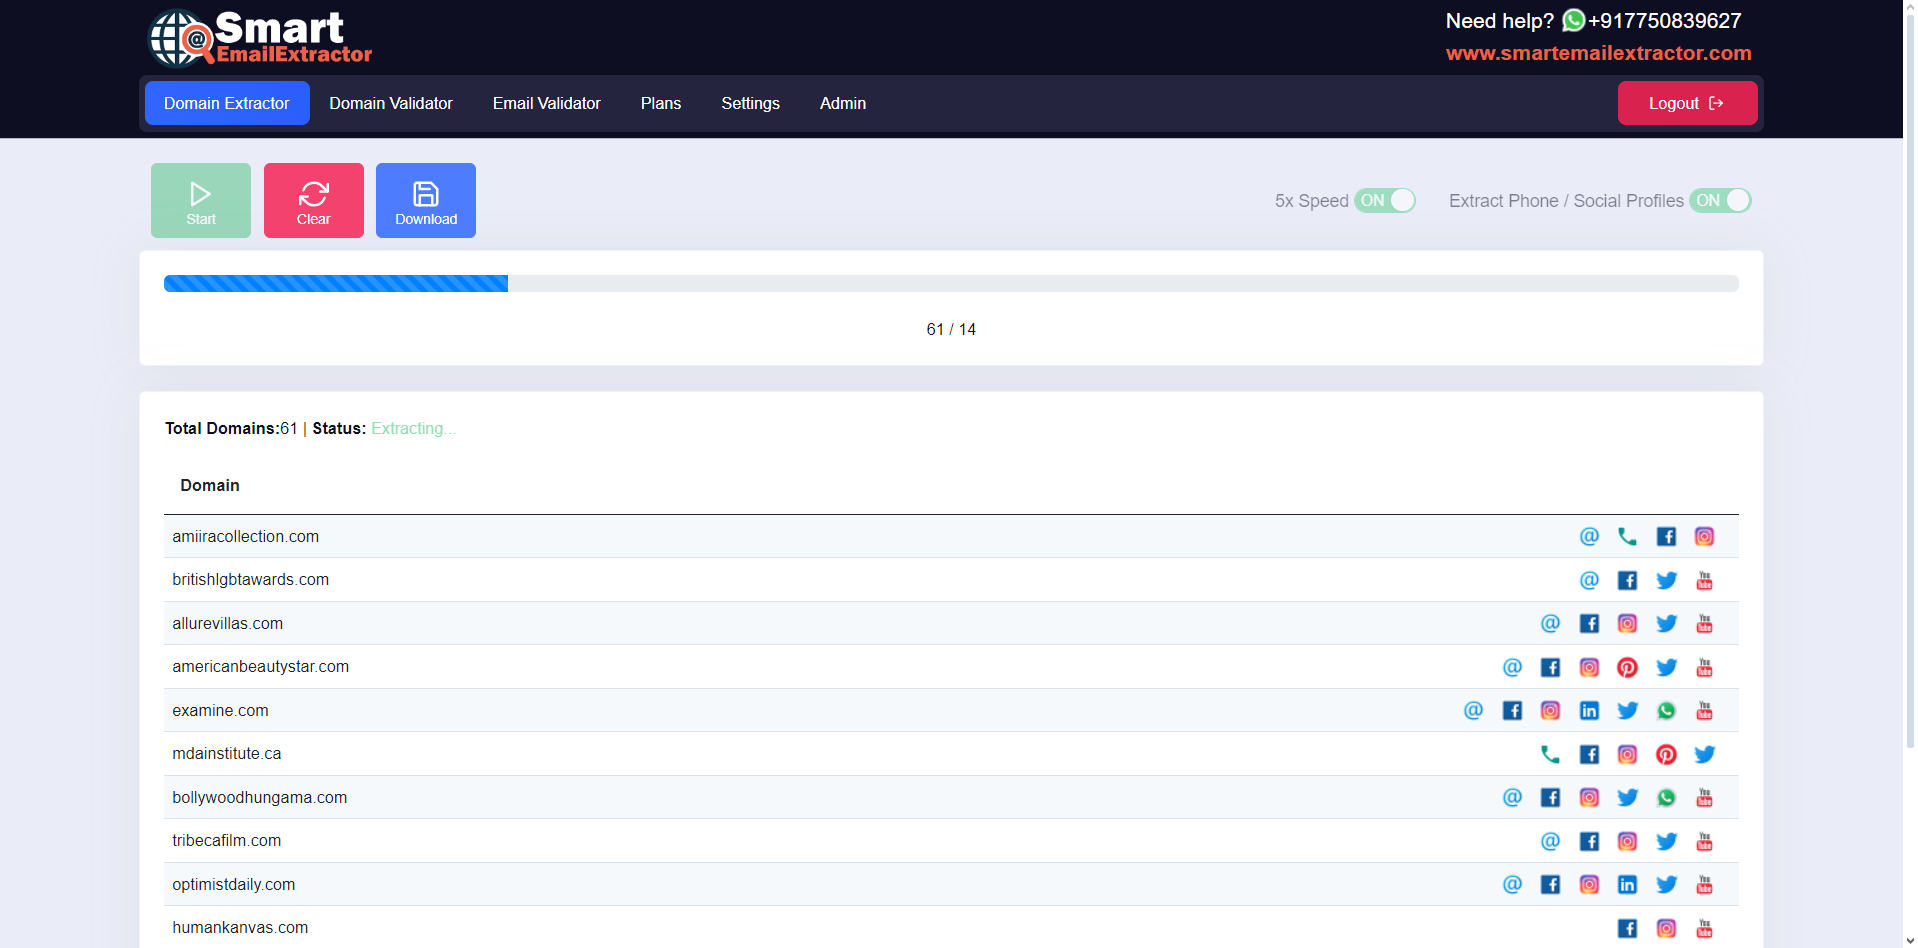
Task: Toggle the 5x Speed switch
Action: (1385, 200)
